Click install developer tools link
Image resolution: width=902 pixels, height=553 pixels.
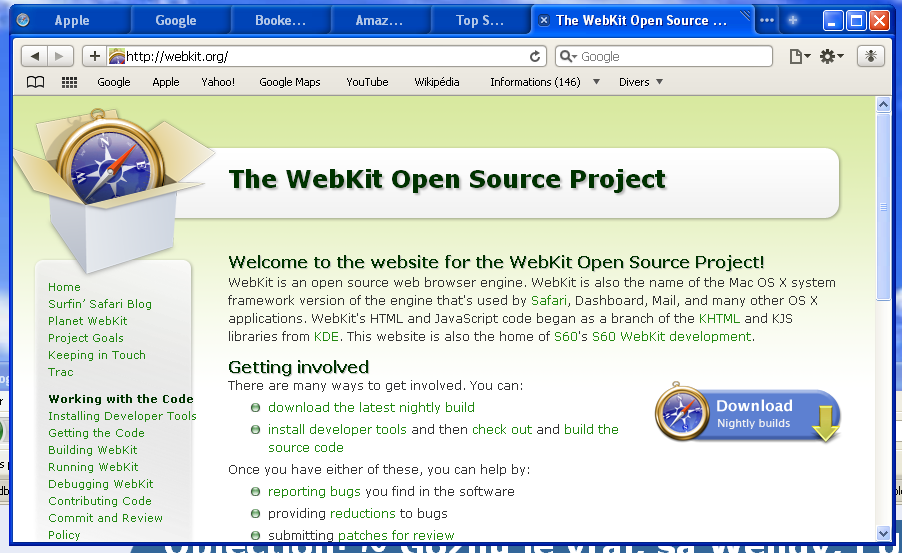point(337,429)
